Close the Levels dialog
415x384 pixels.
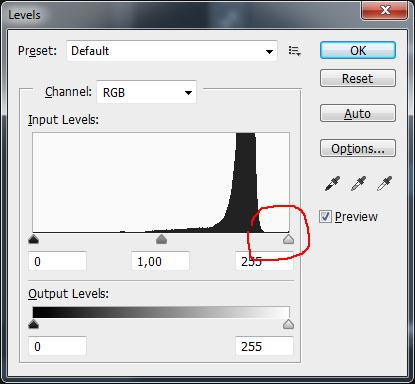pyautogui.click(x=384, y=10)
